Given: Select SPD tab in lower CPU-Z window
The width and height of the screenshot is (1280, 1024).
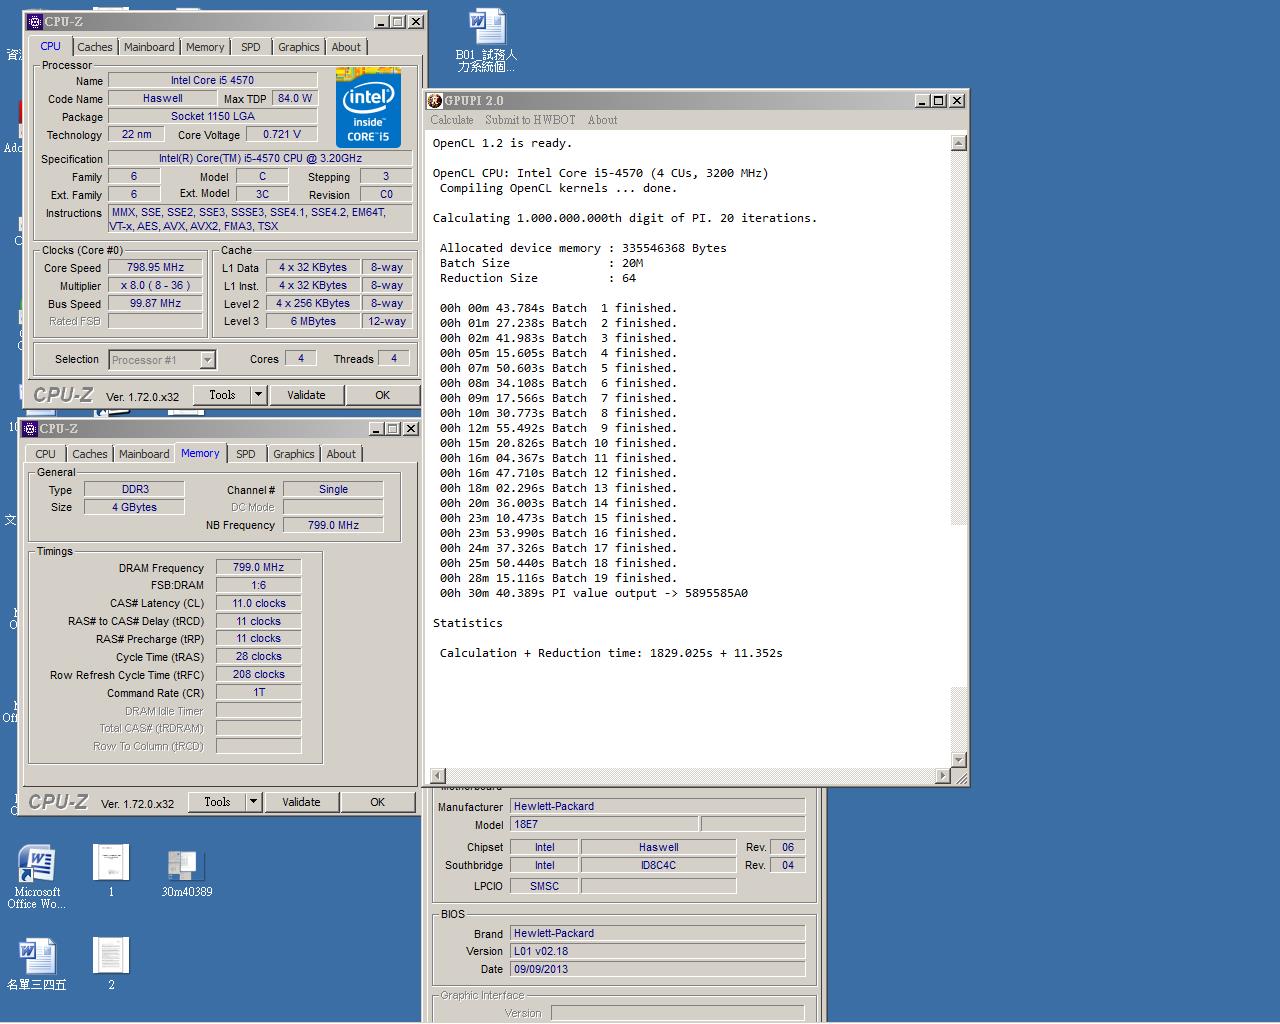Looking at the screenshot, I should coord(246,454).
